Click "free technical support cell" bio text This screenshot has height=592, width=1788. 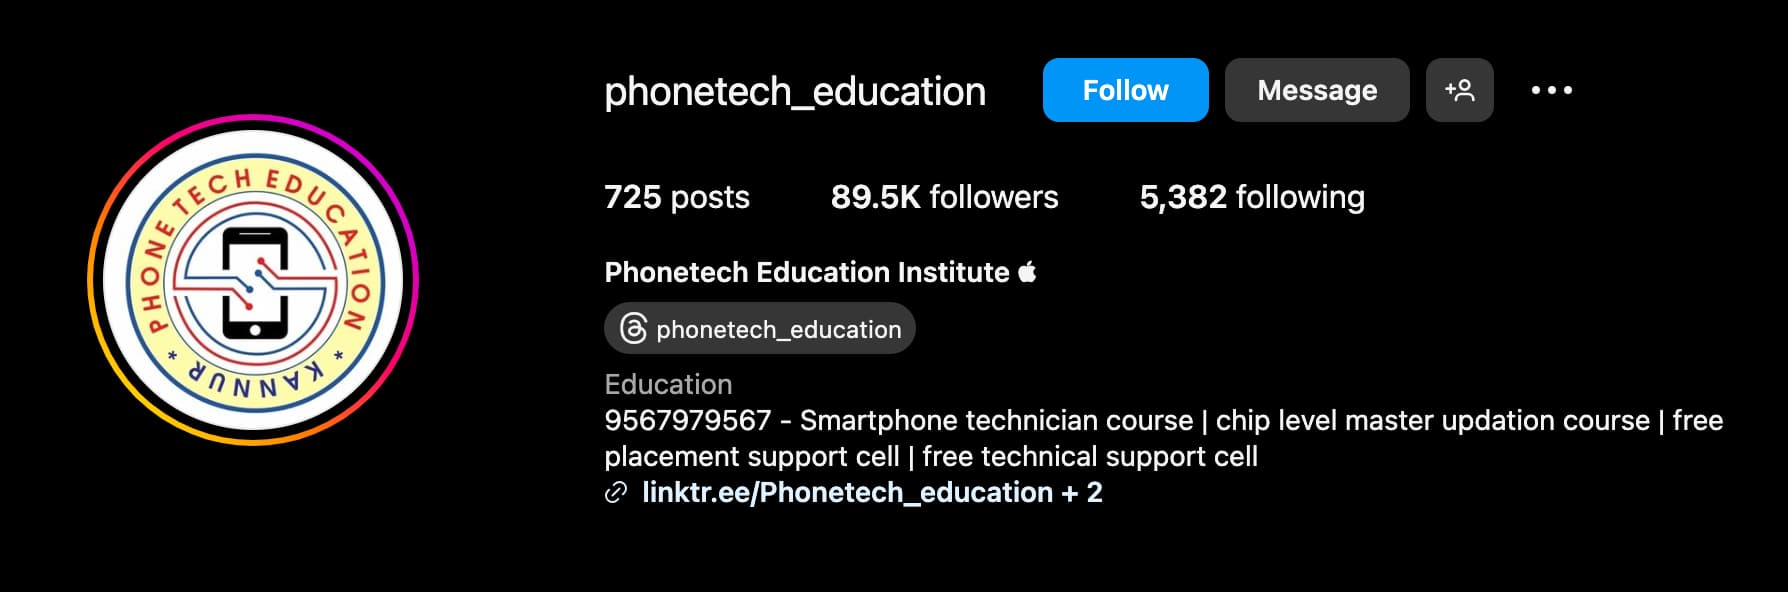click(x=1089, y=456)
